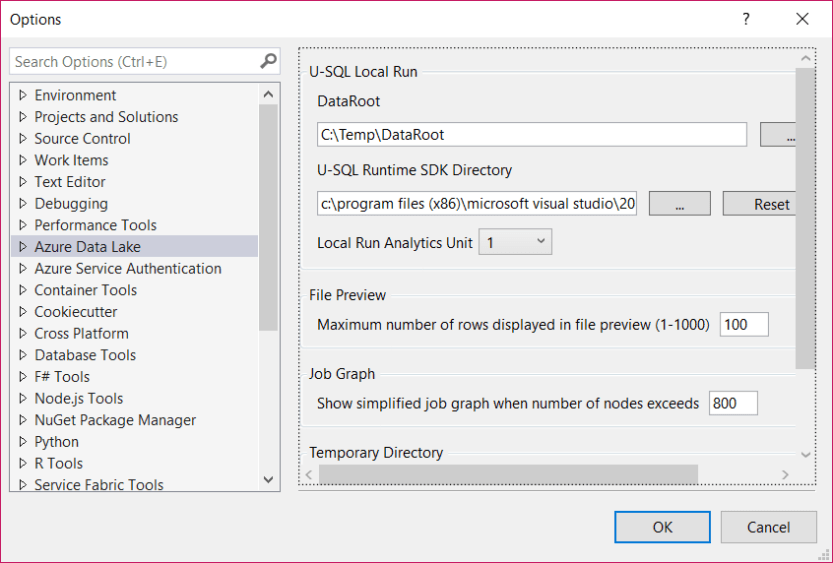The height and width of the screenshot is (563, 833).
Task: Select NuGet Package Manager item
Action: (x=115, y=420)
